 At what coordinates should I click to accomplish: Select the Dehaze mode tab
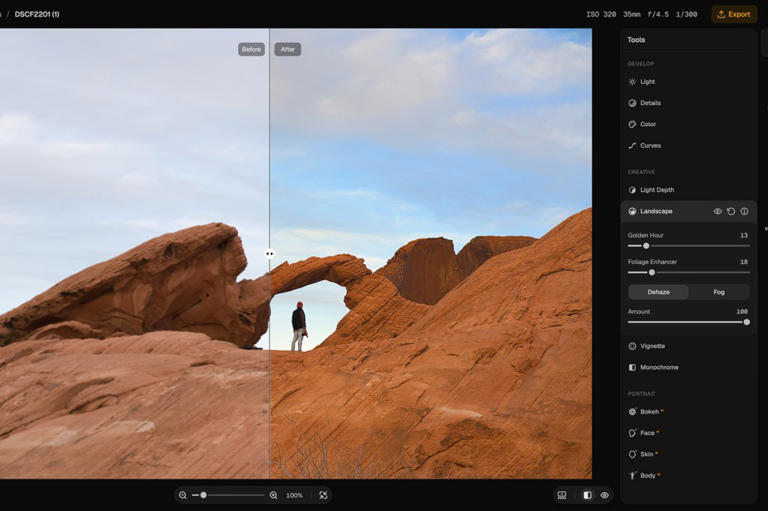(658, 292)
